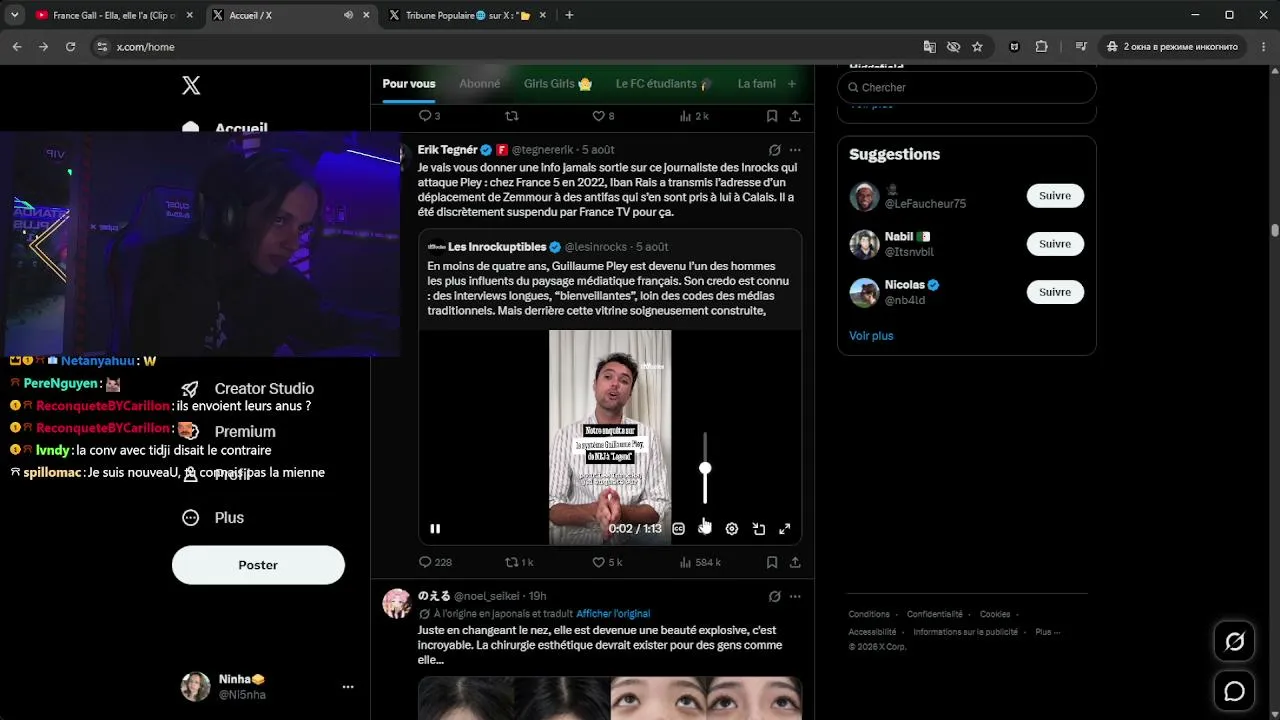Click the Chercher search field
Image resolution: width=1280 pixels, height=720 pixels.
pos(967,87)
